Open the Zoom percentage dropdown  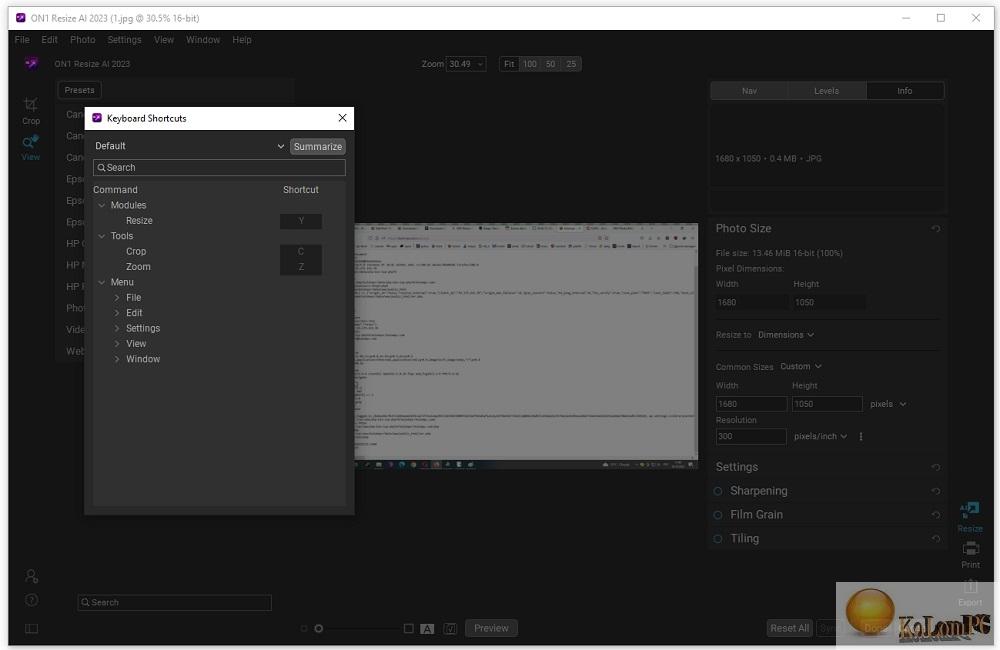click(x=466, y=64)
